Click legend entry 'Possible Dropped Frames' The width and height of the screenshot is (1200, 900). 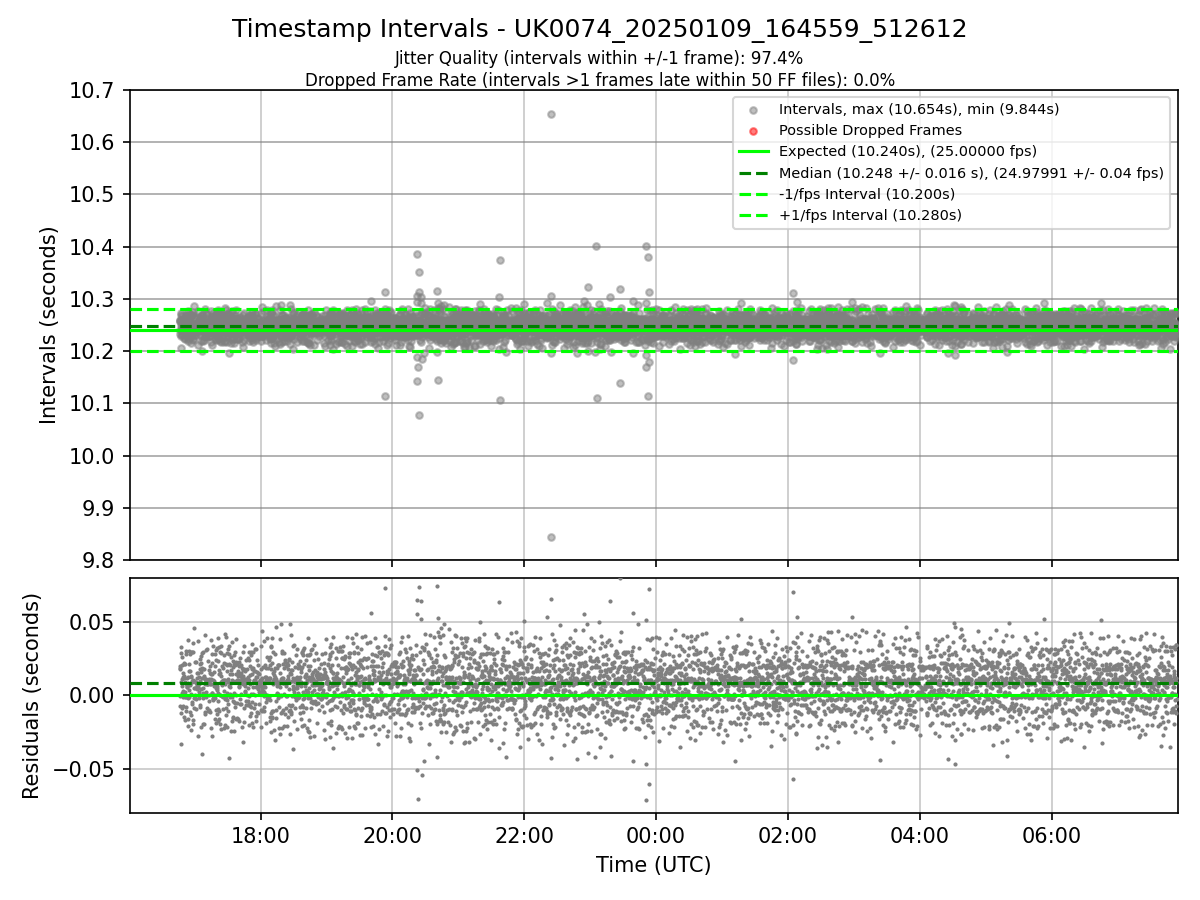870,130
